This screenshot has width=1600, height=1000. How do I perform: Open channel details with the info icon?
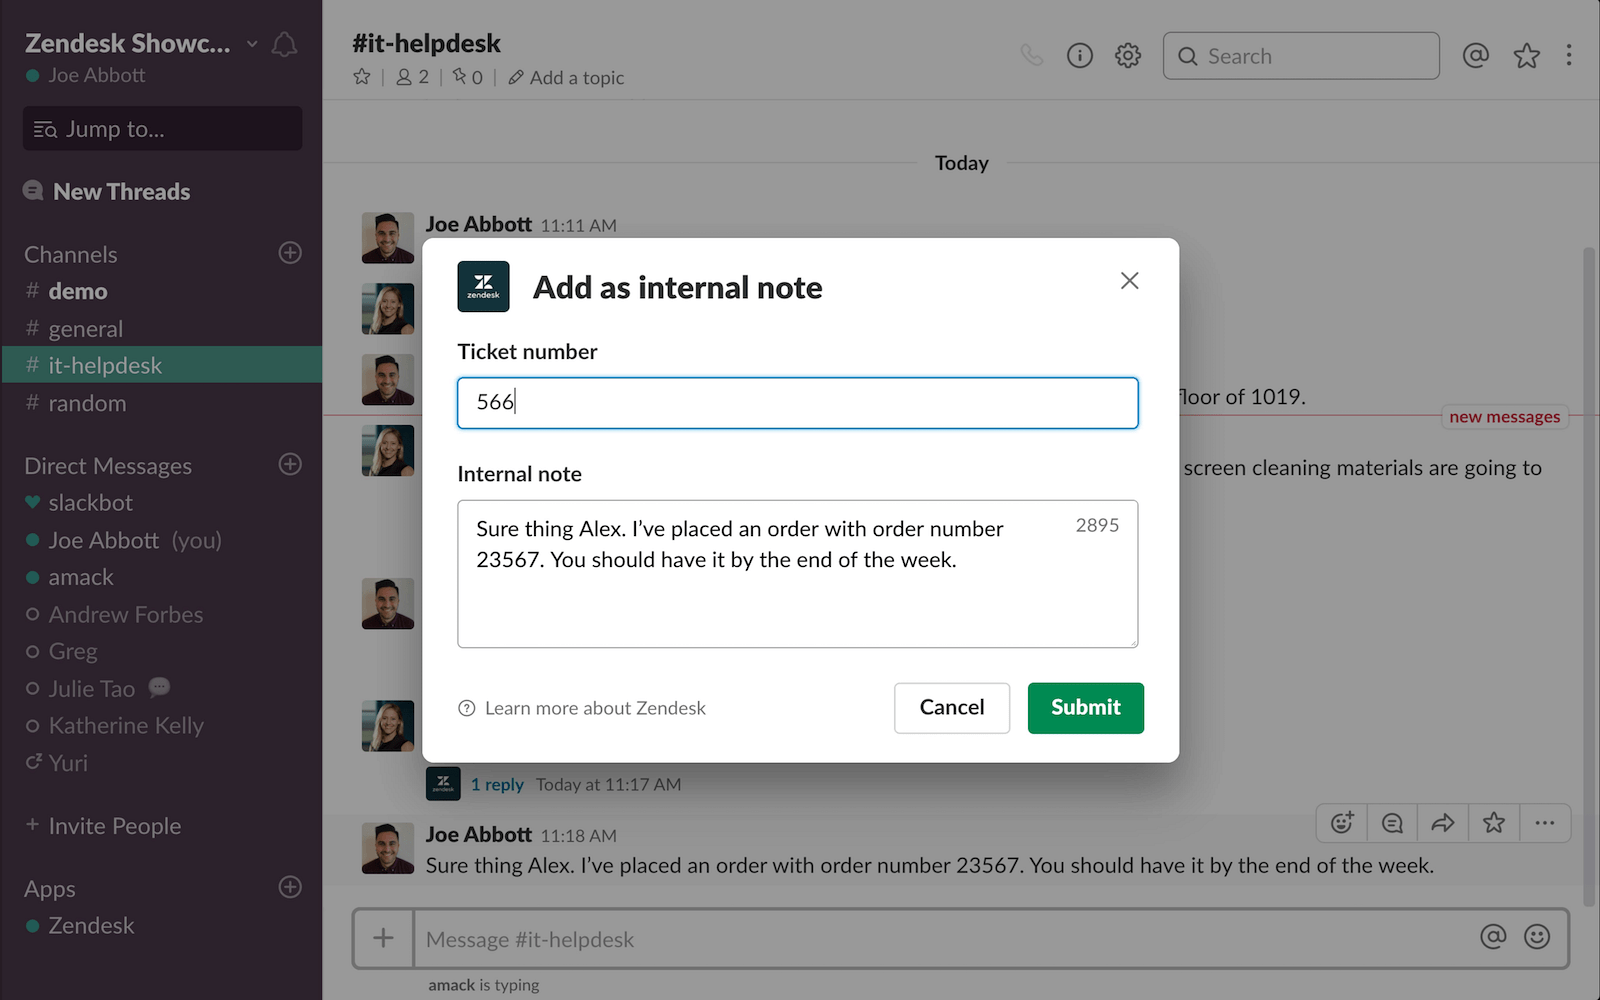(1079, 55)
